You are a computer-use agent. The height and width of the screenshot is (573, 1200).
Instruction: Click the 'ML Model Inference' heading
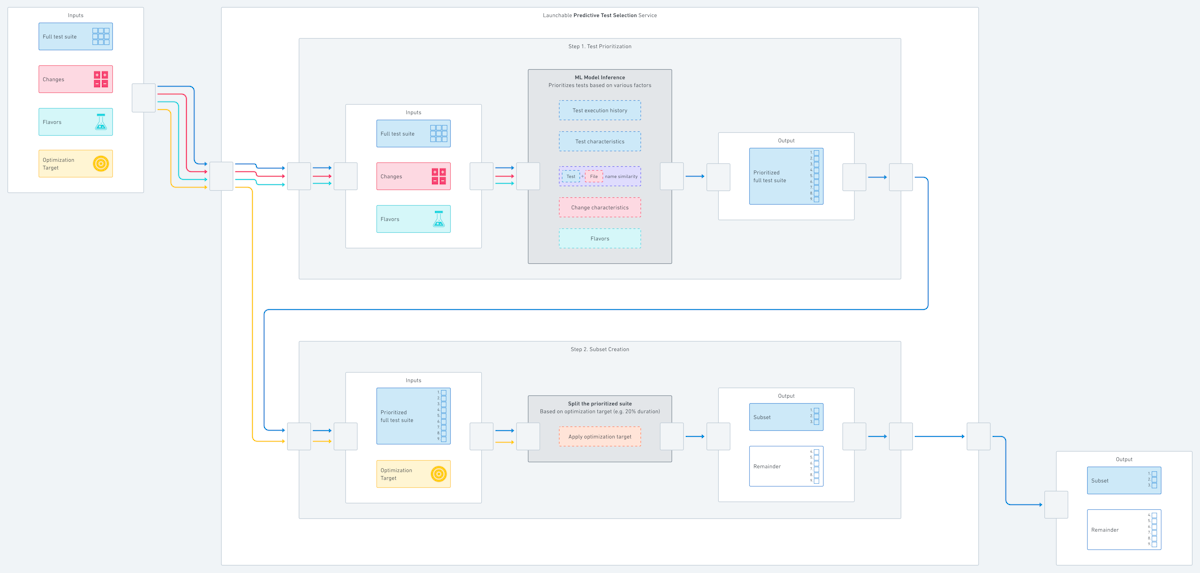click(600, 77)
